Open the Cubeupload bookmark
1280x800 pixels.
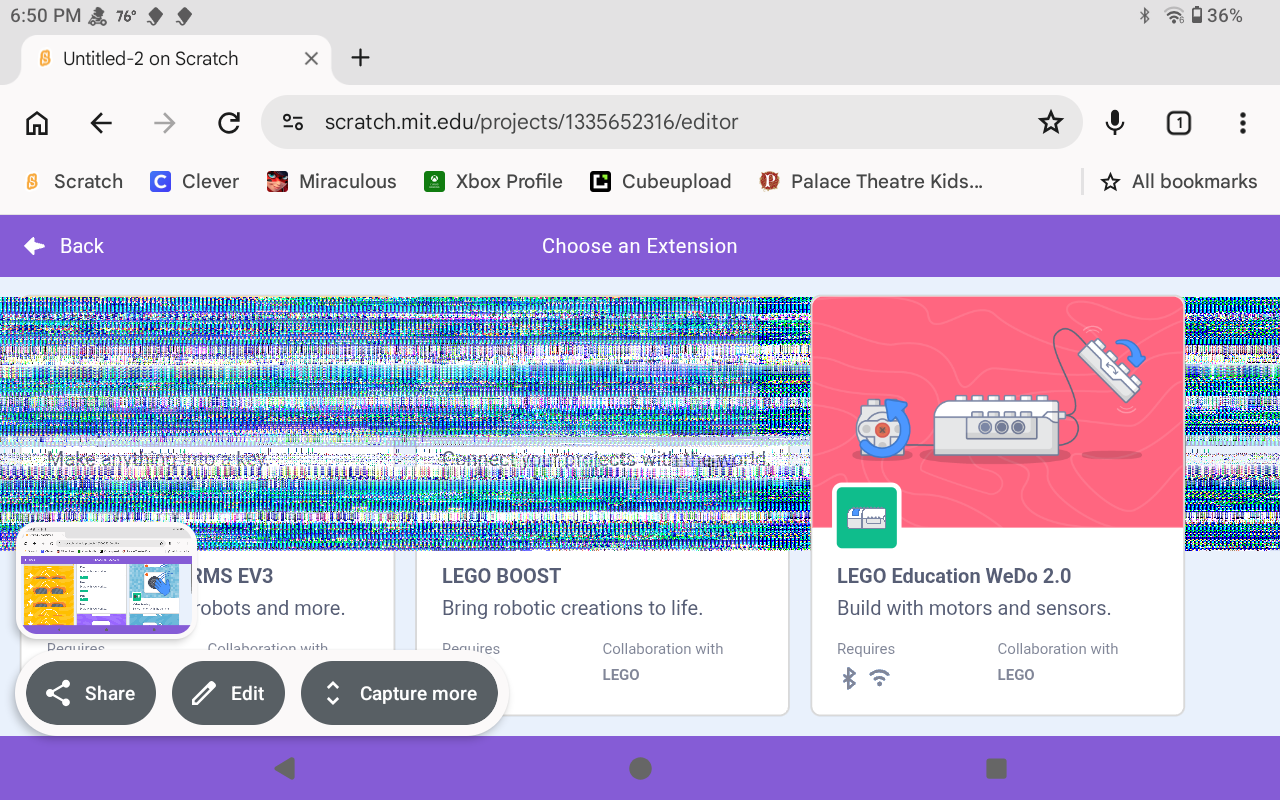tap(660, 181)
